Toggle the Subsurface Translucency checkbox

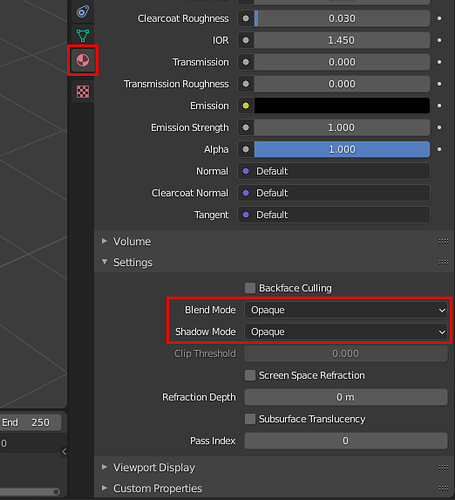[x=250, y=419]
